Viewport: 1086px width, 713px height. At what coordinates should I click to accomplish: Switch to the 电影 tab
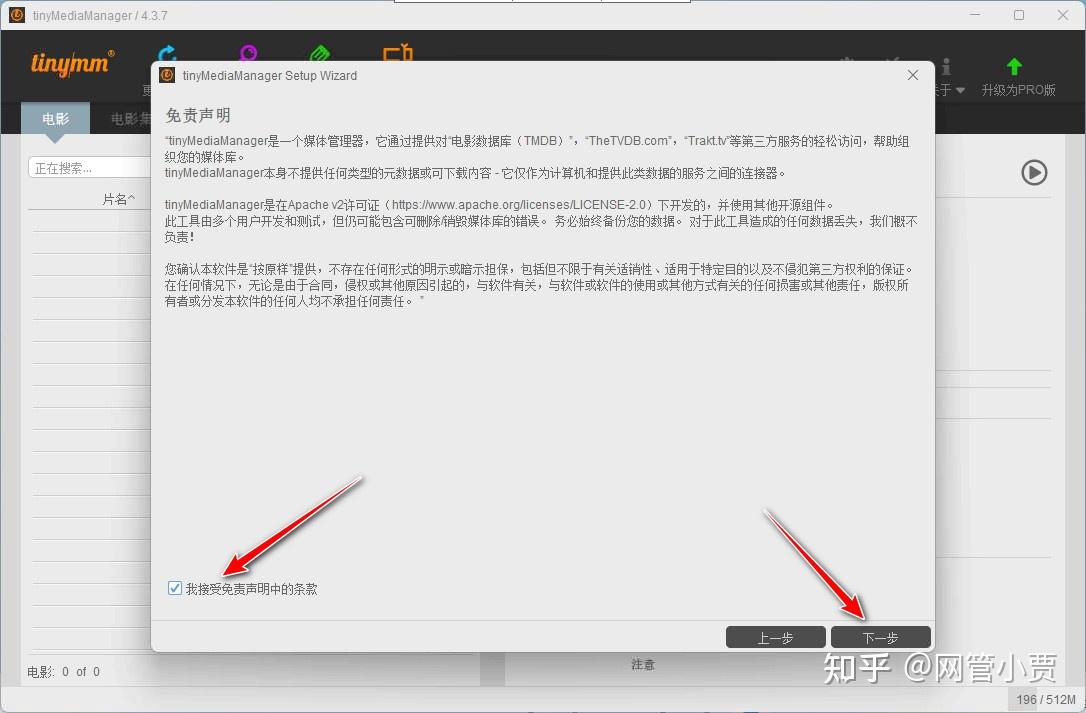click(x=55, y=118)
